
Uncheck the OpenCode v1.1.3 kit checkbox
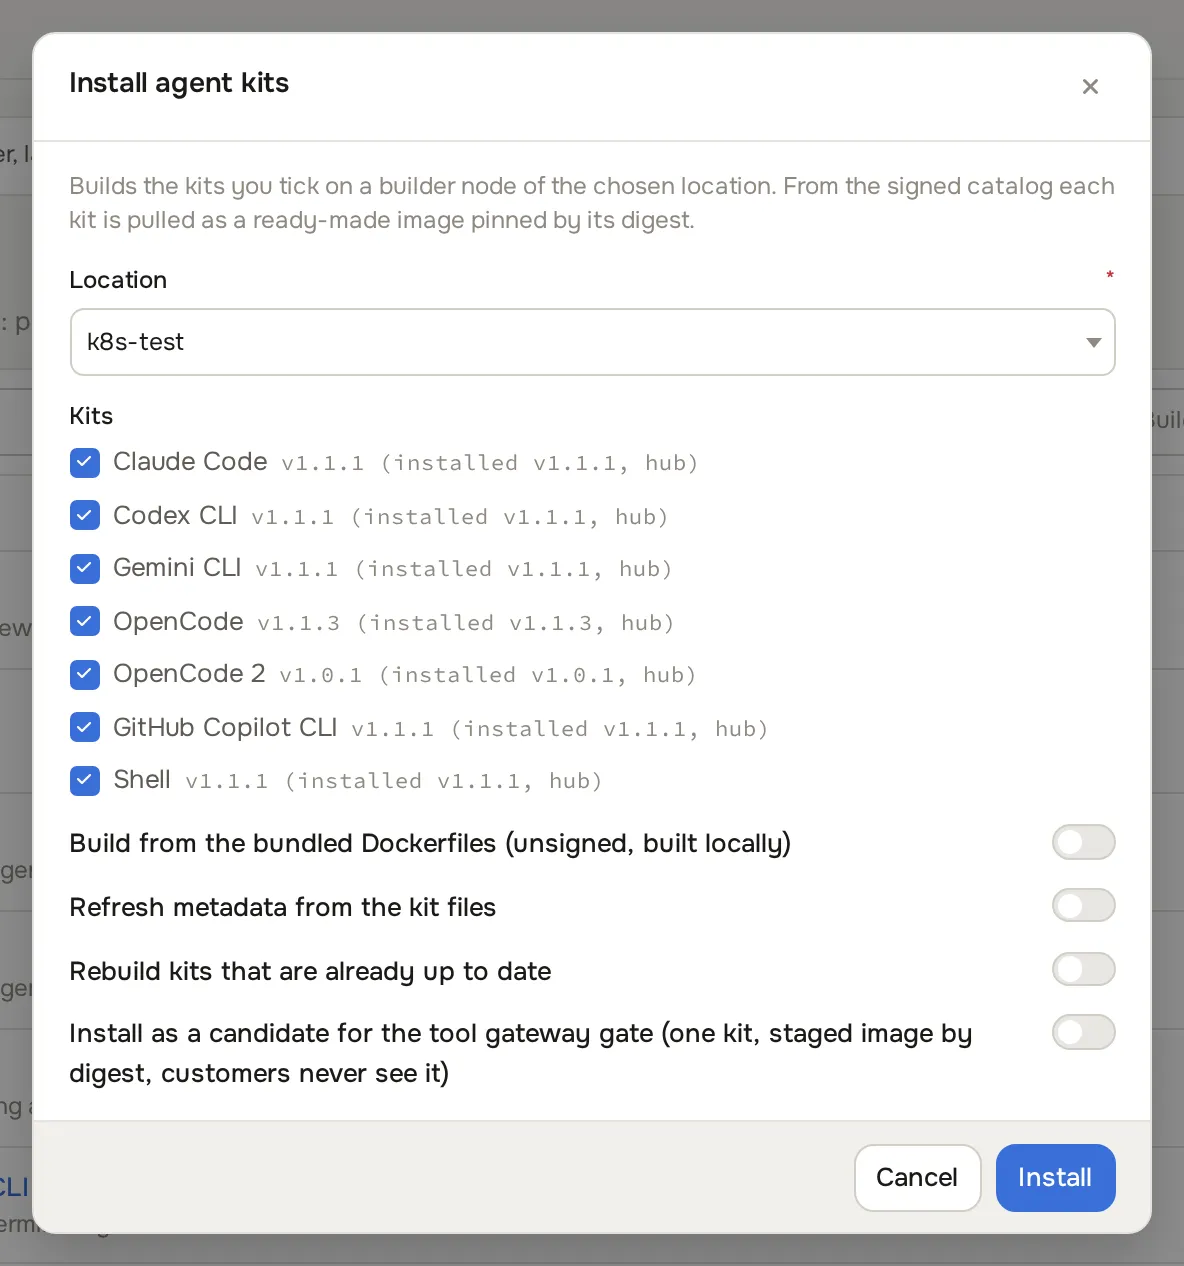[x=85, y=621]
